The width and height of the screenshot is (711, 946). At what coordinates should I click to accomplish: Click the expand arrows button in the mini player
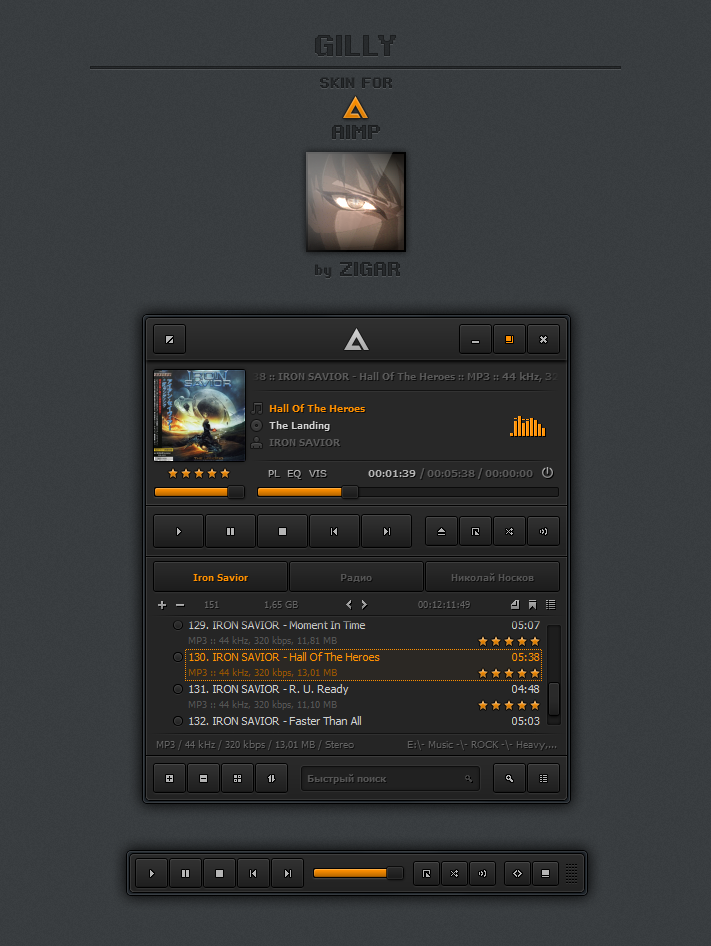tap(517, 874)
